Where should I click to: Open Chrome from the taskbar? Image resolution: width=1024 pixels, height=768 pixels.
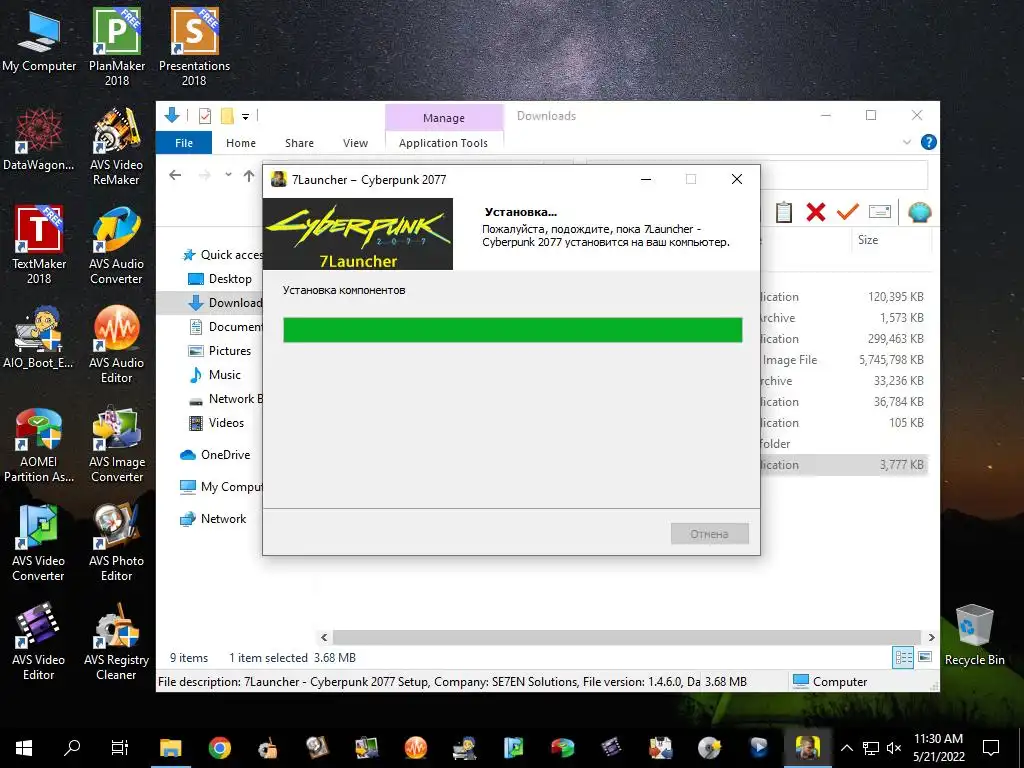coord(219,748)
